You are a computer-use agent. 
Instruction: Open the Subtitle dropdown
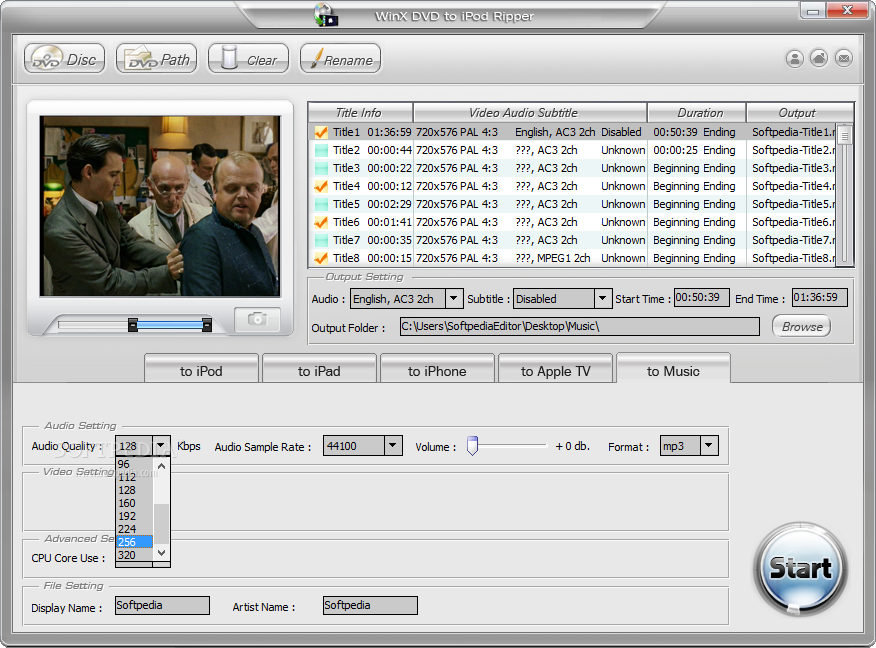[x=602, y=299]
